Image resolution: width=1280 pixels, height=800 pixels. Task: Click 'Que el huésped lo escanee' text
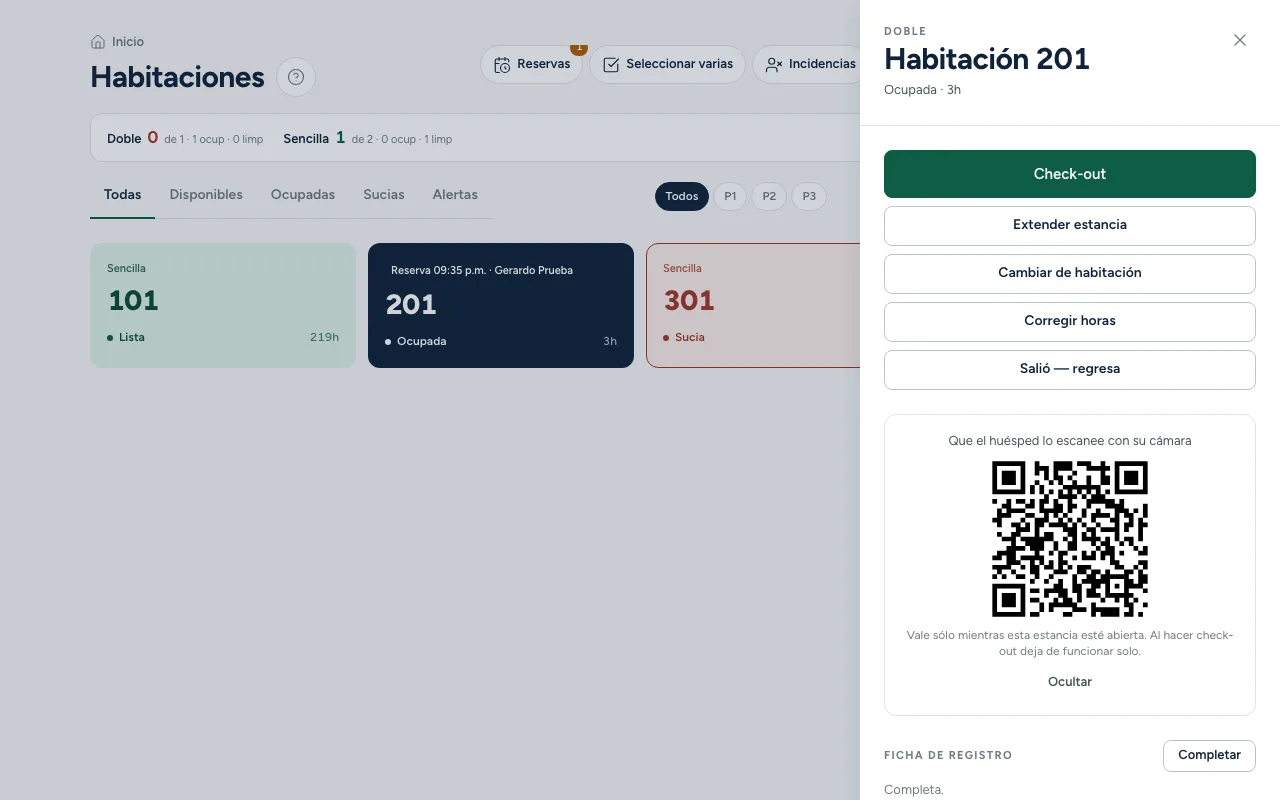click(x=1070, y=440)
